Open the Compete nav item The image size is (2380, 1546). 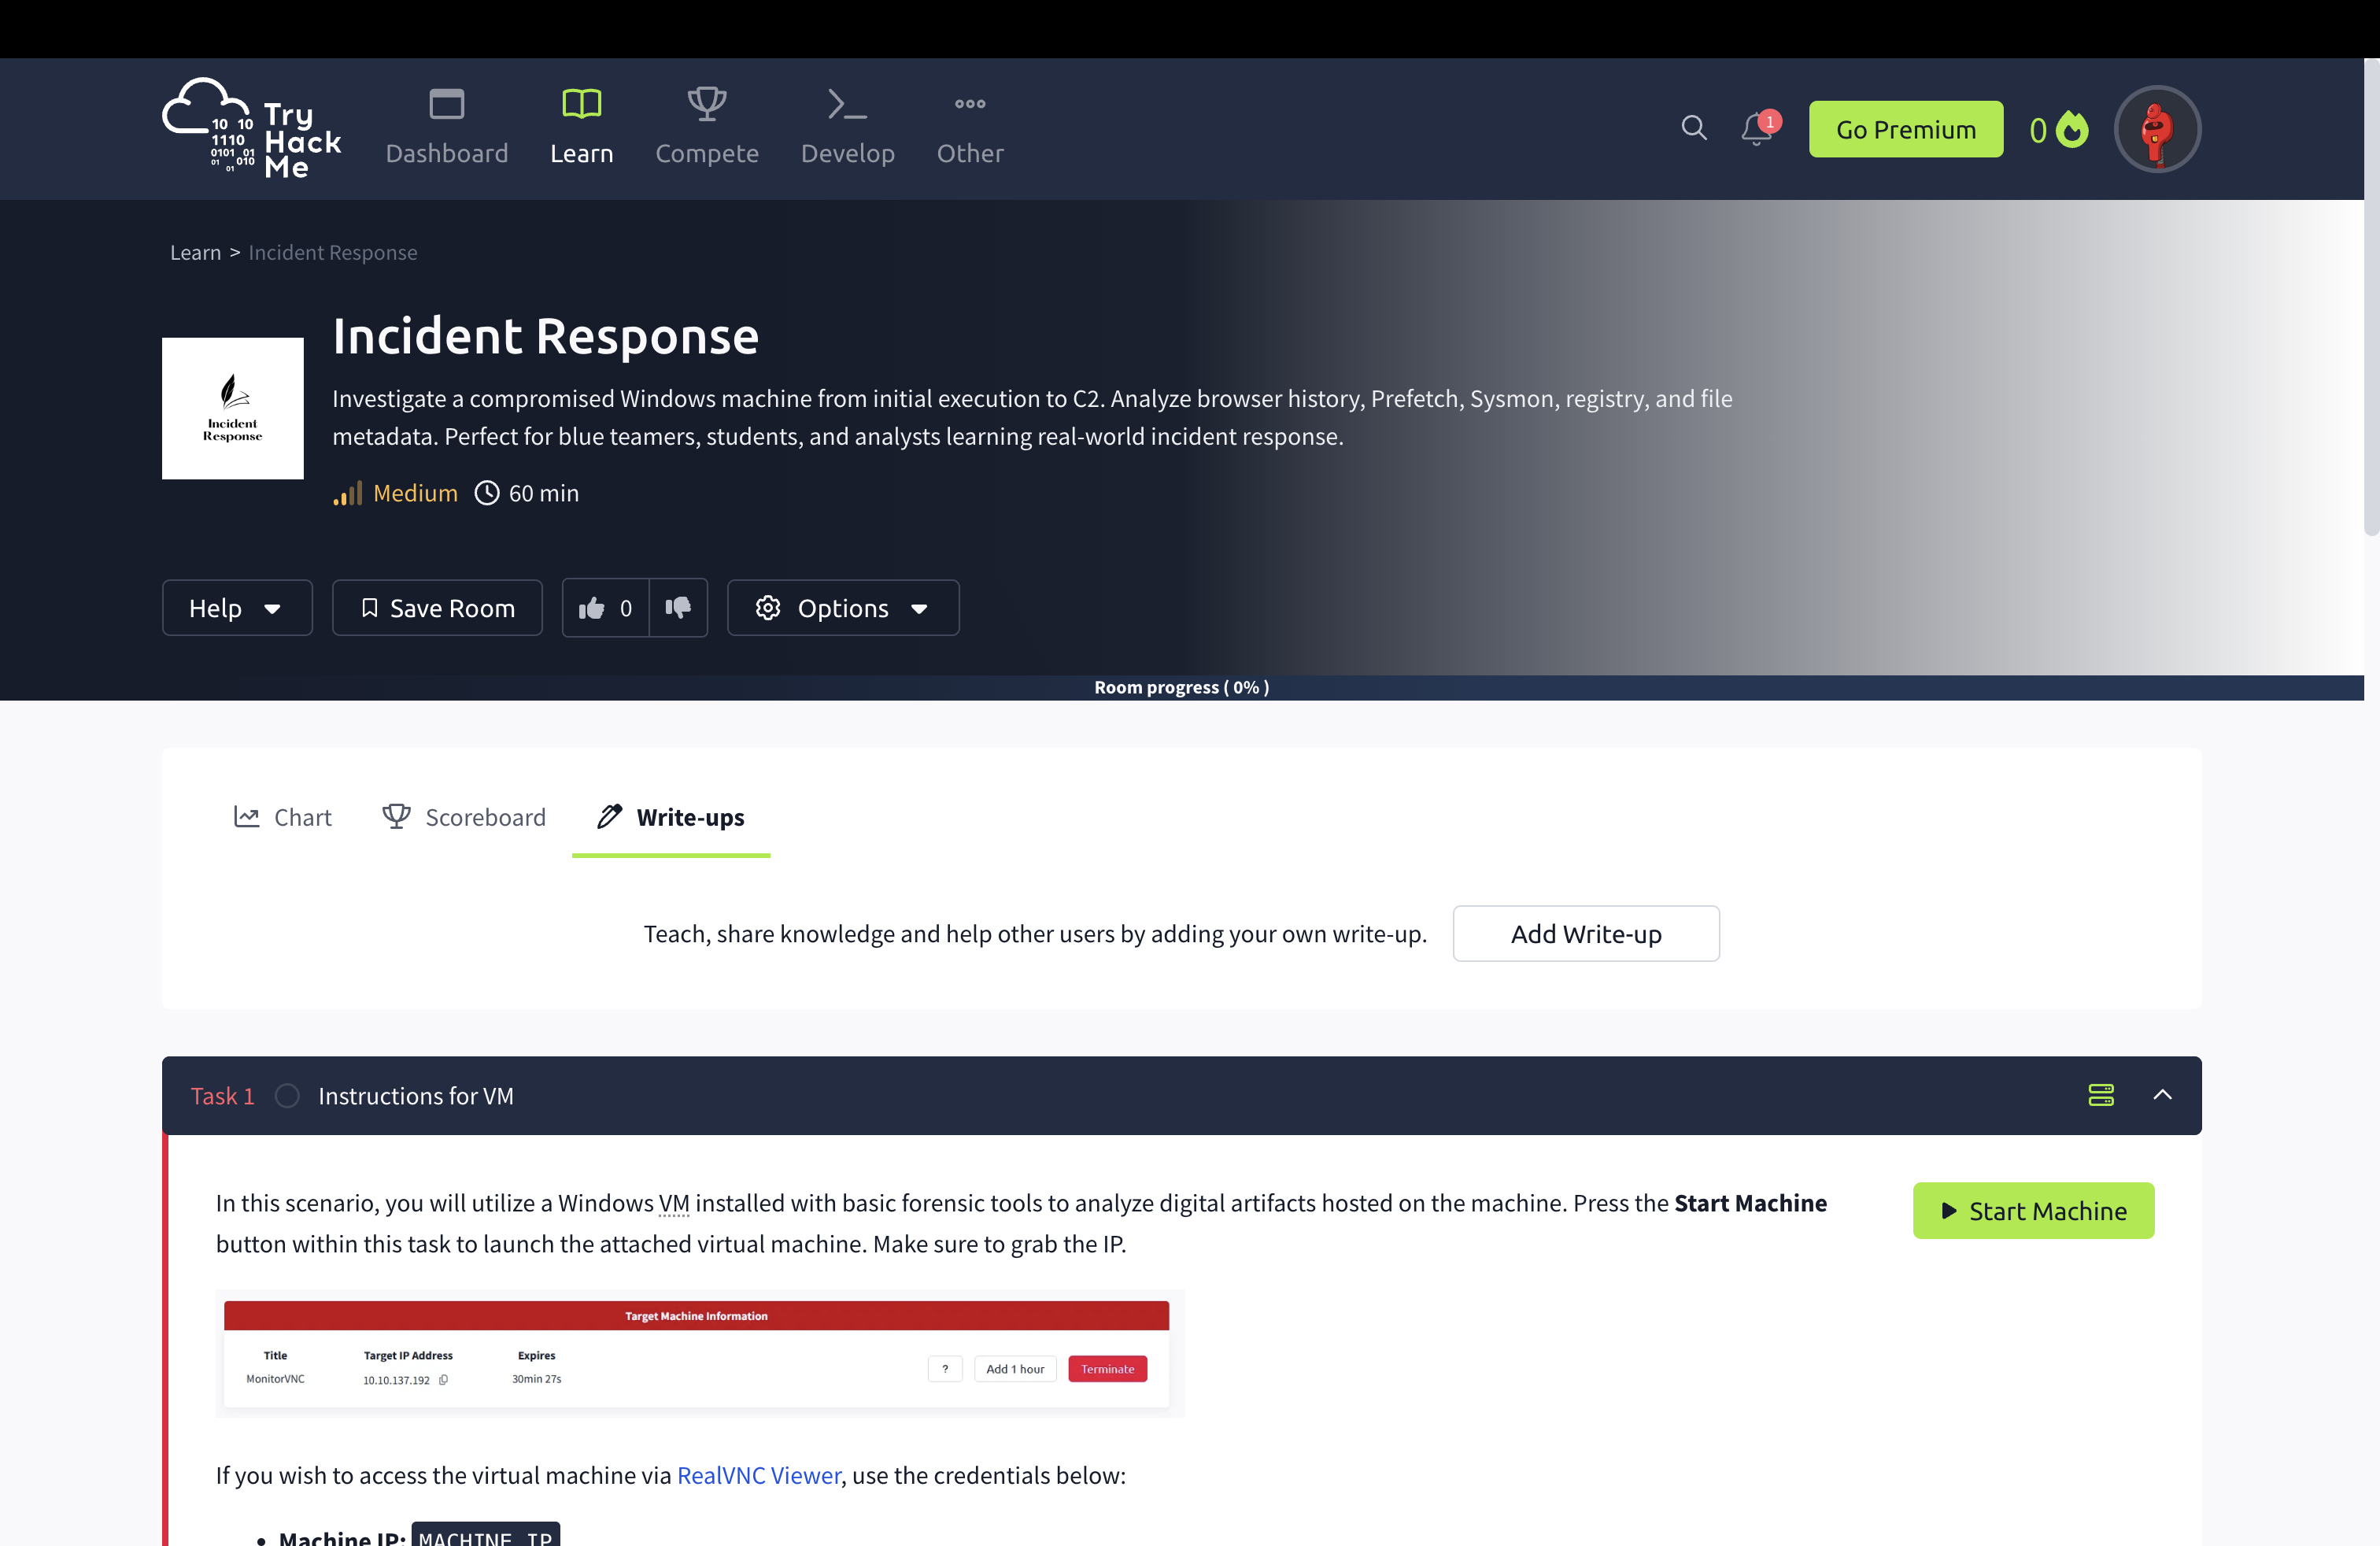click(706, 128)
